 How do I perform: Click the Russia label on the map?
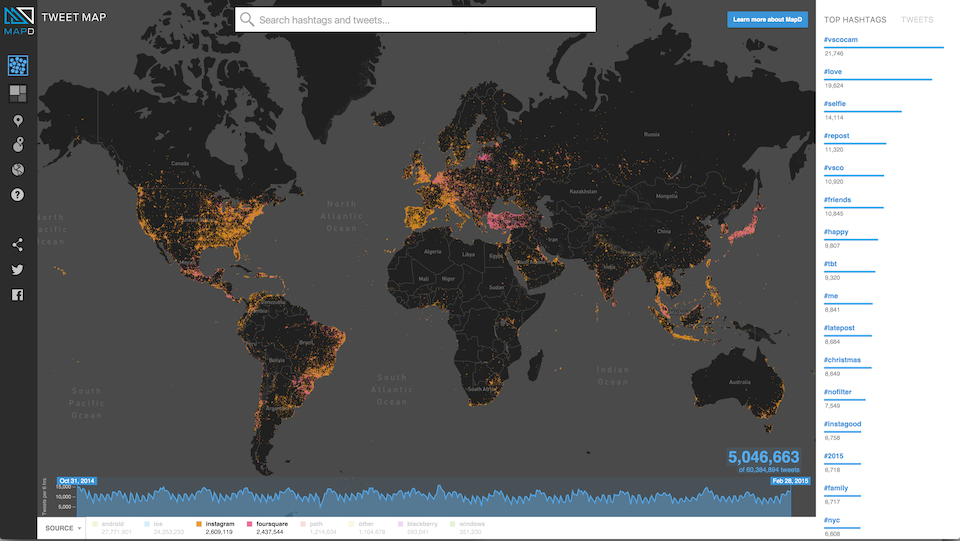[651, 134]
